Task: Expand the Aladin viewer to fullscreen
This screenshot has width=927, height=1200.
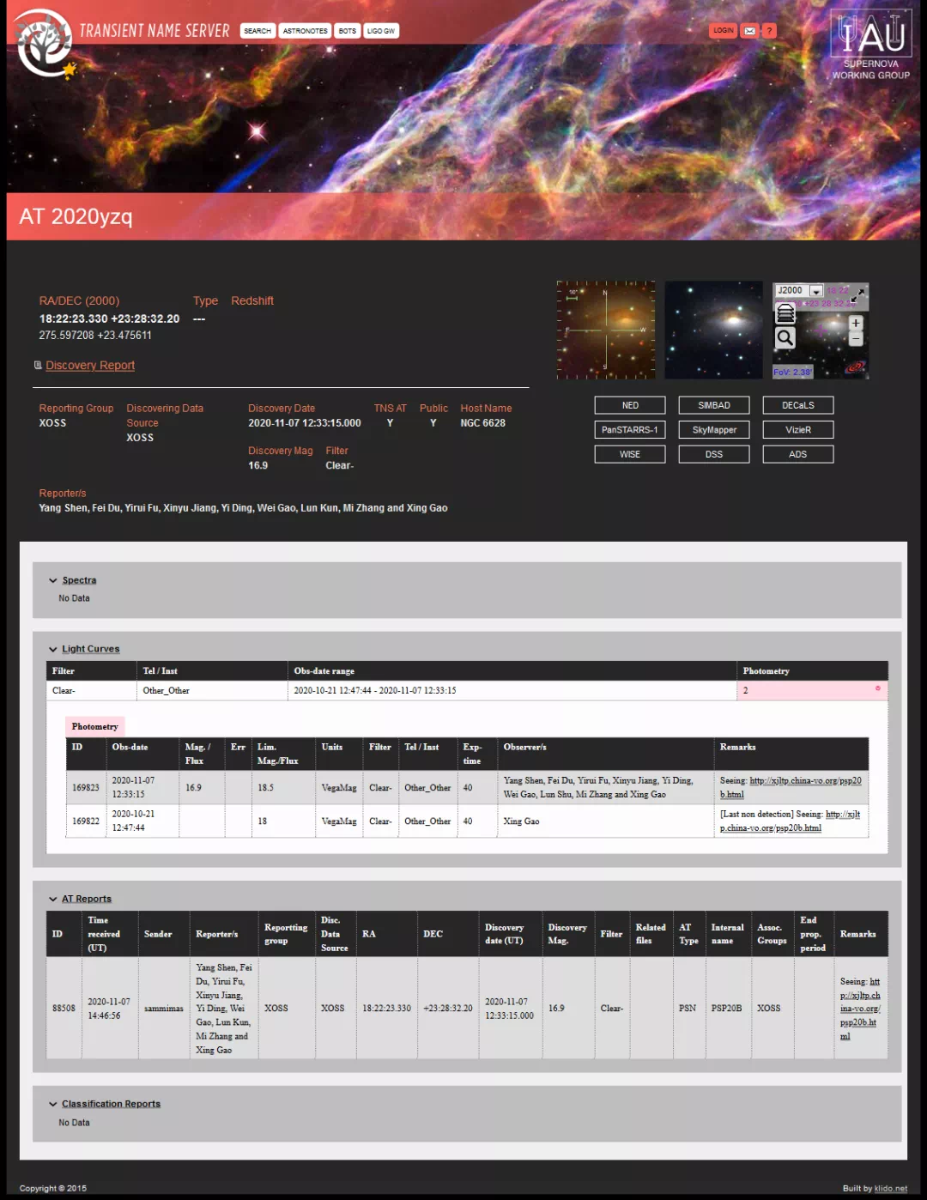Action: pos(860,293)
